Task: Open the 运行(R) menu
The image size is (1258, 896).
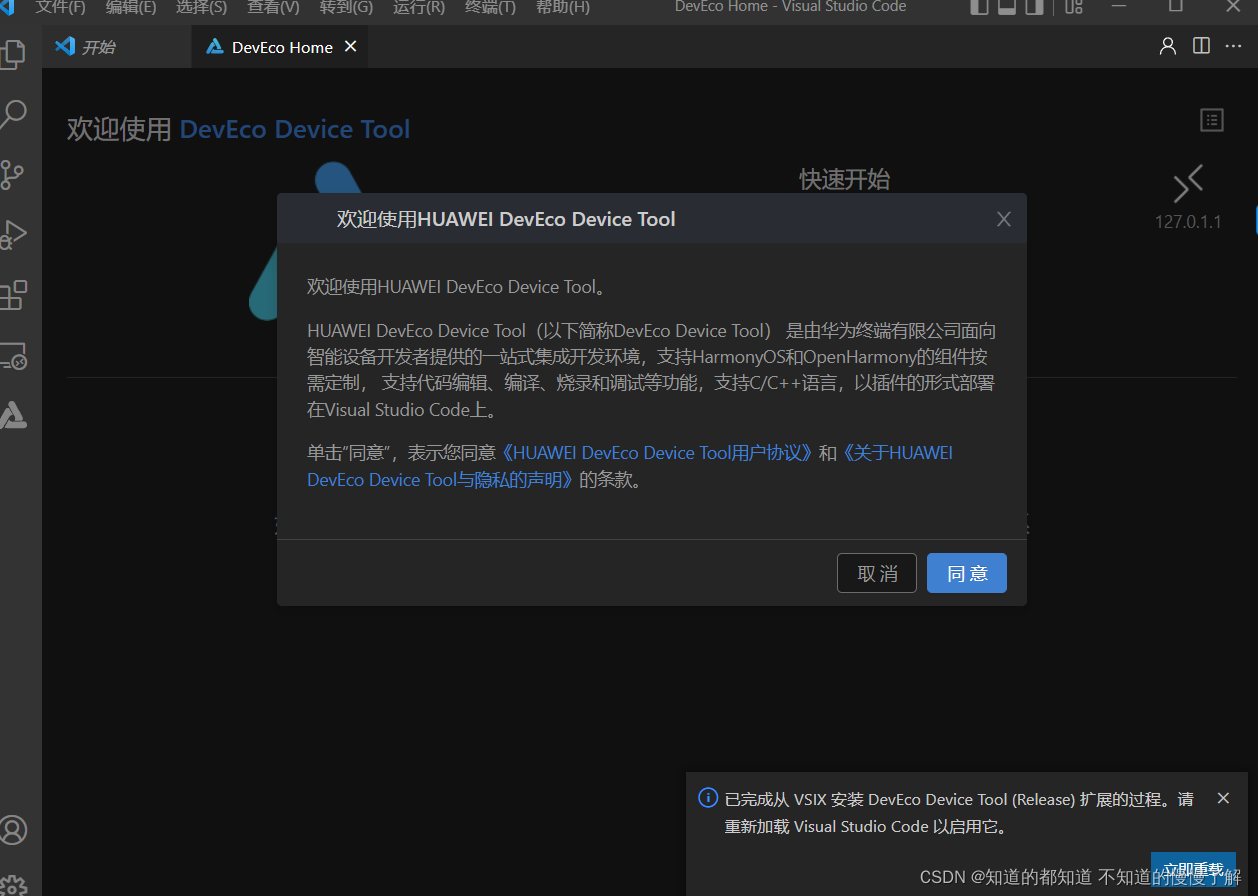Action: pyautogui.click(x=419, y=7)
